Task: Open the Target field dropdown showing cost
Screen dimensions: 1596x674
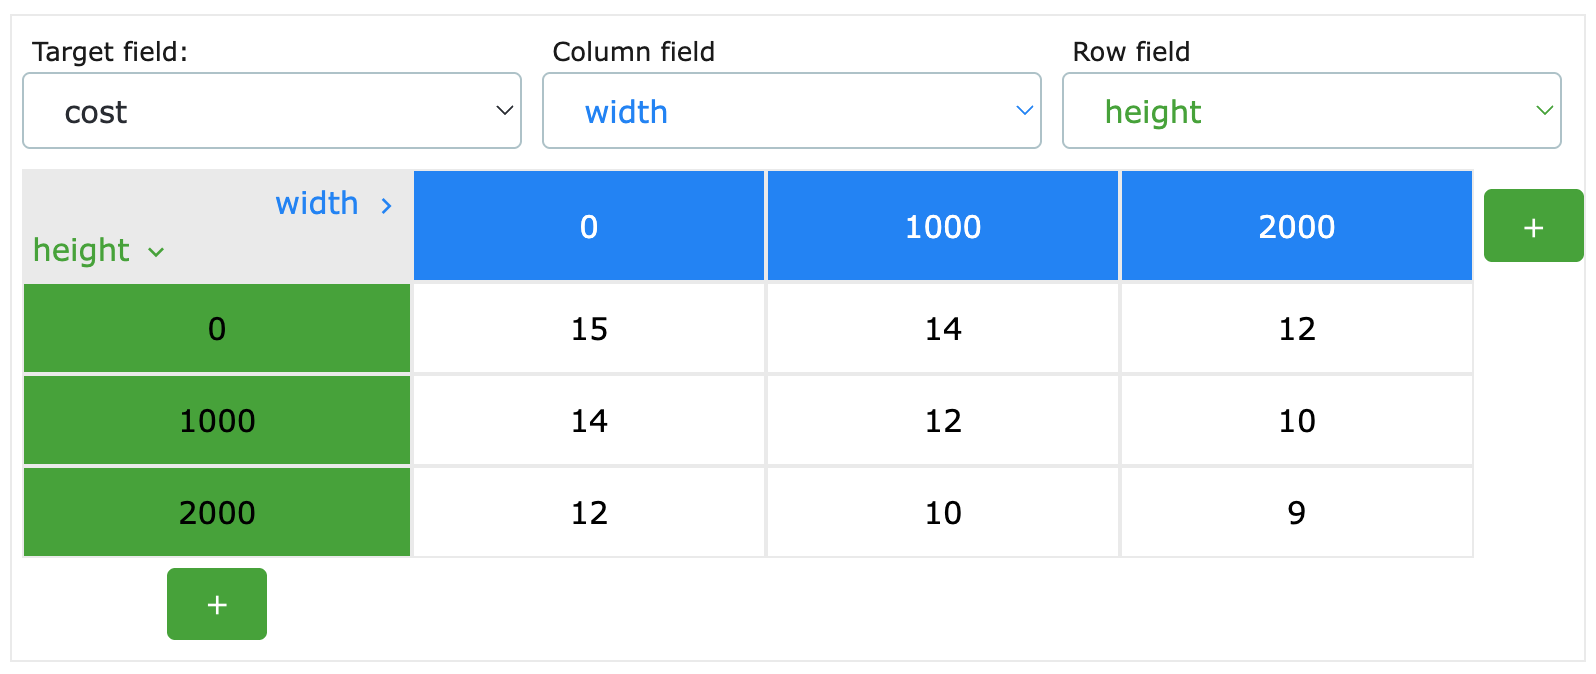Action: (271, 111)
